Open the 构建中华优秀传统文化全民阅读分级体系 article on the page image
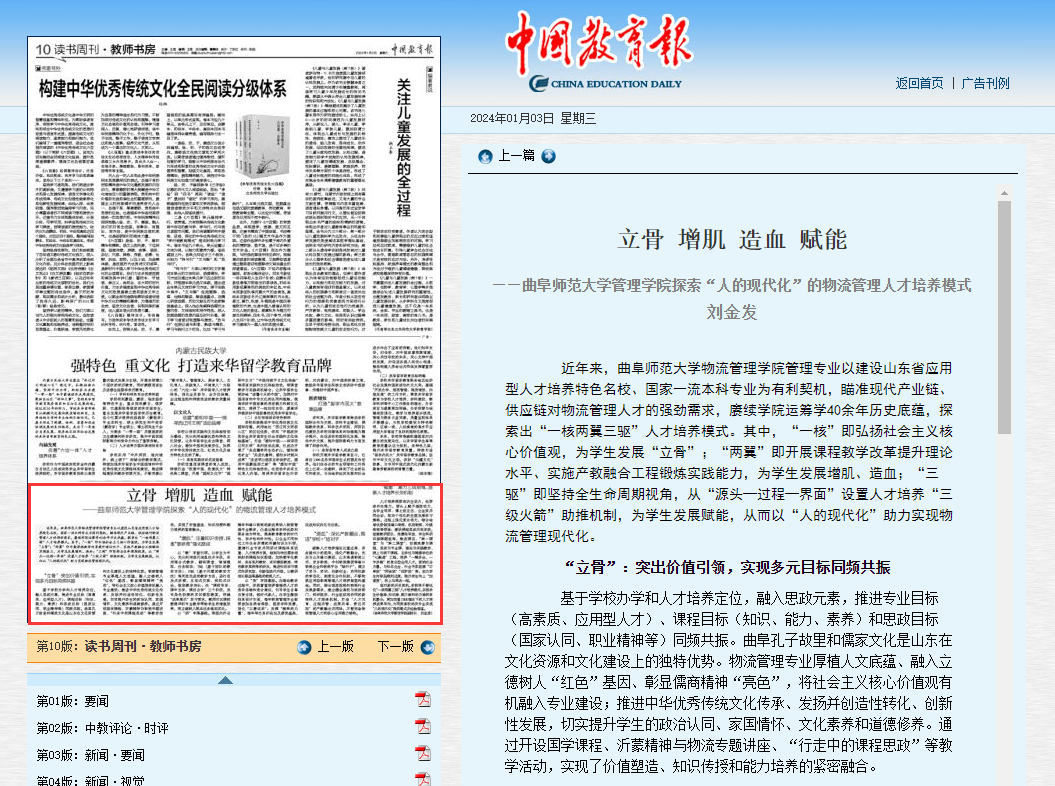 165,90
